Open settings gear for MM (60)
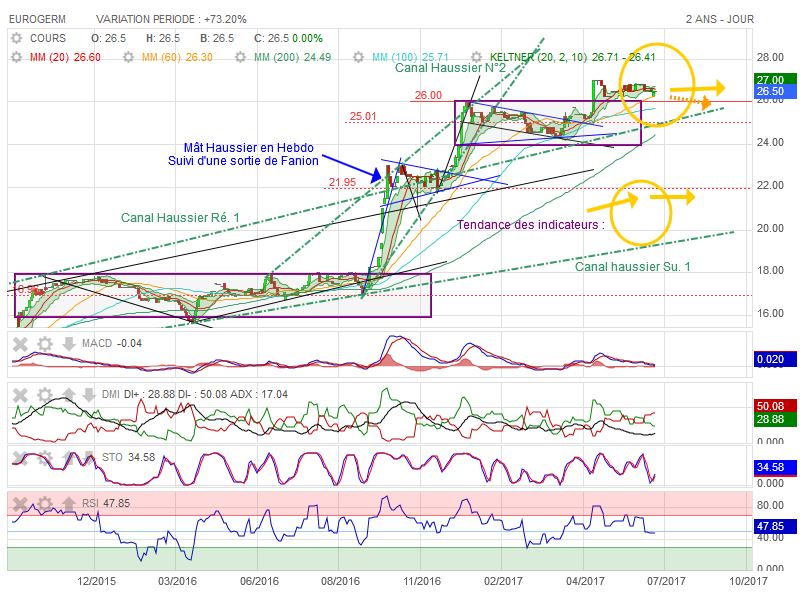 coord(129,57)
